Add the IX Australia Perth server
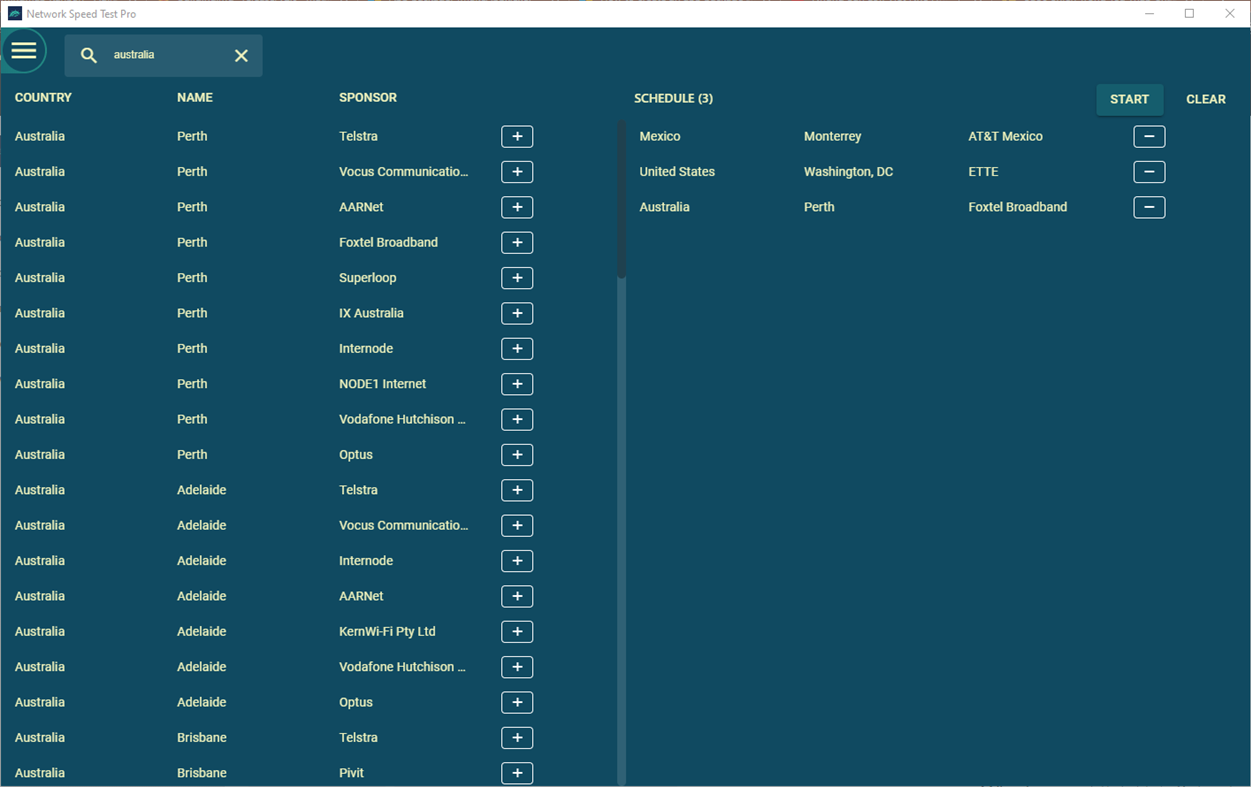Screen dimensions: 1251x787 point(517,313)
